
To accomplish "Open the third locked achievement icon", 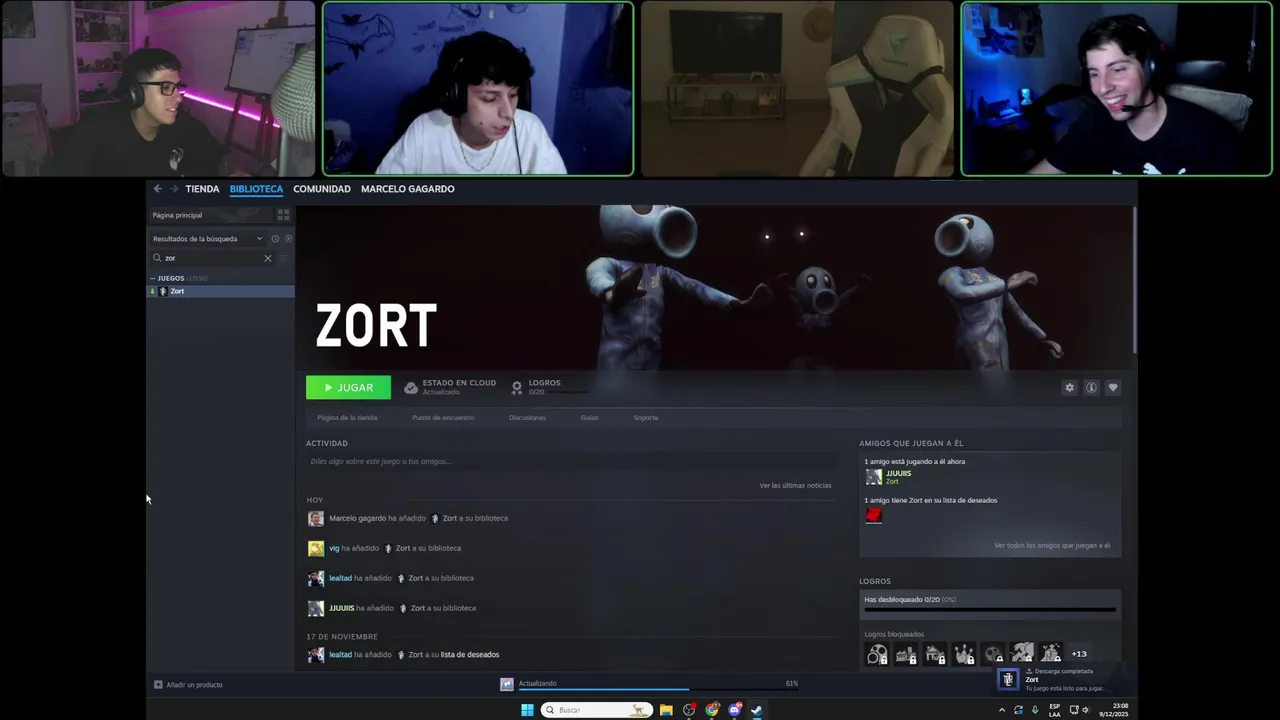I will pyautogui.click(x=935, y=654).
